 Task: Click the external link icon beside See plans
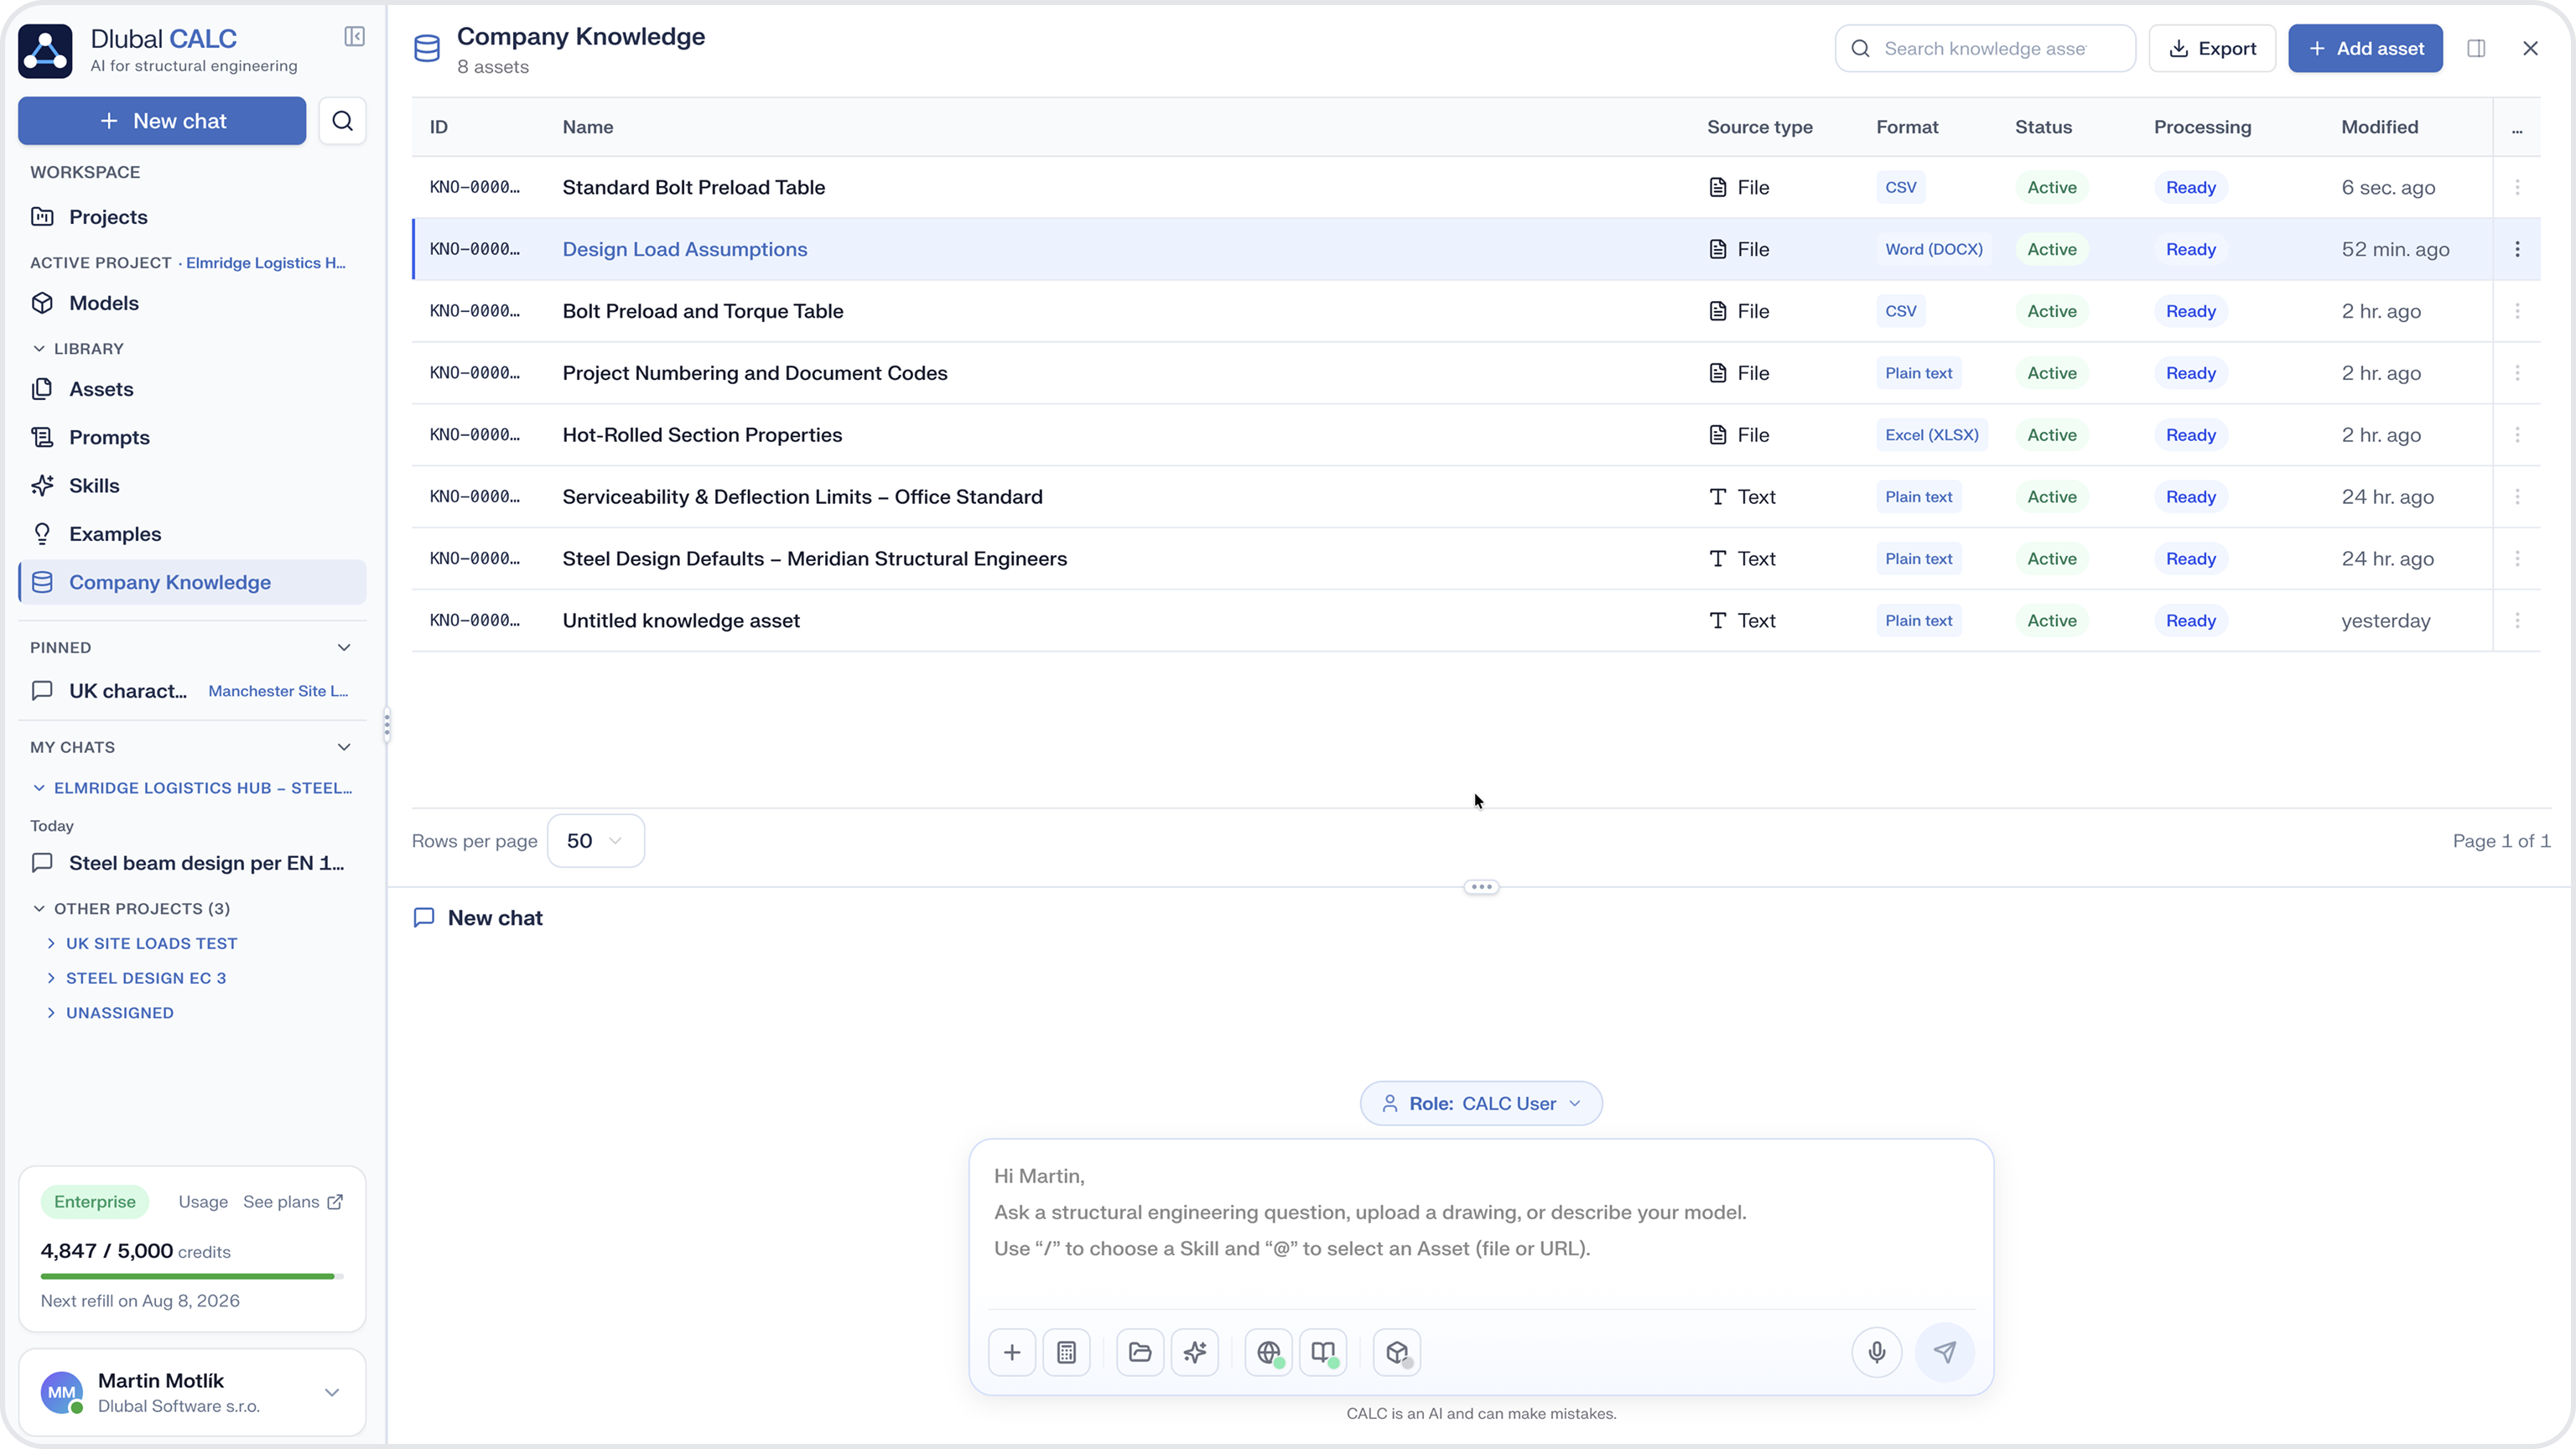(x=335, y=1202)
